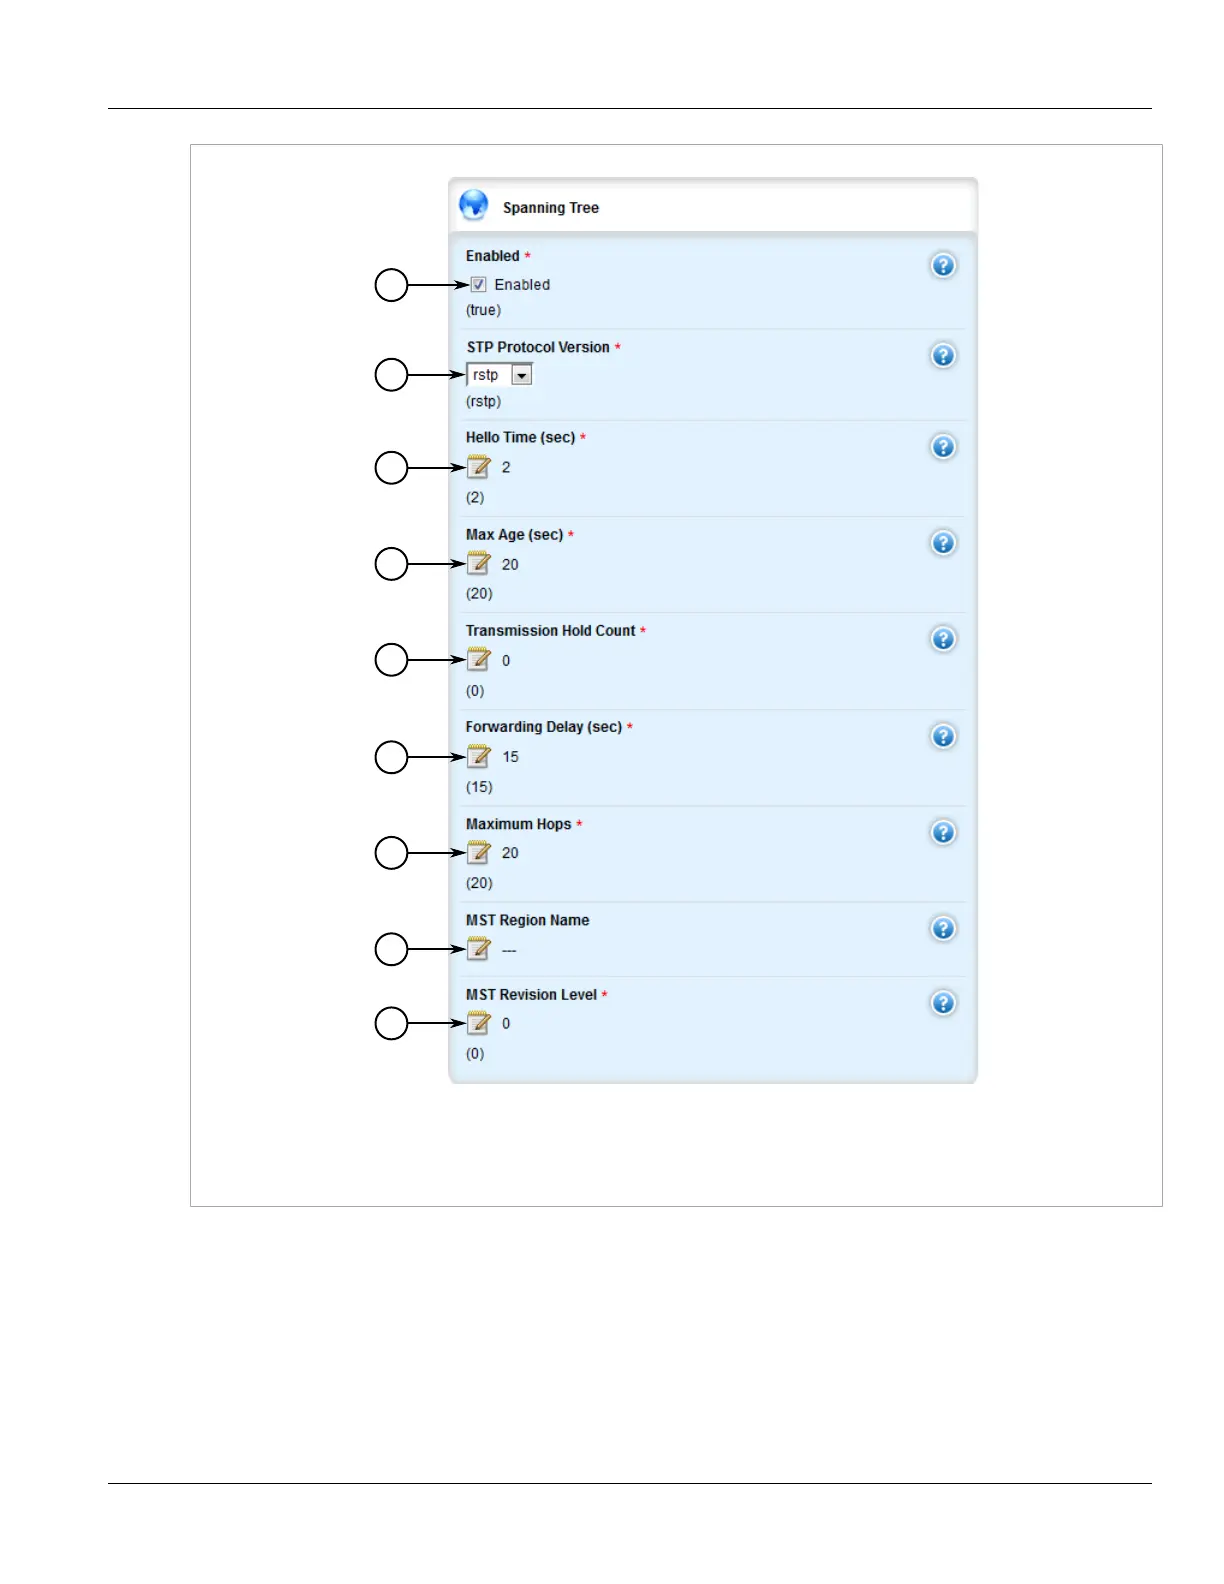1224x1584 pixels.
Task: Click the MST Region Name label
Action: click(527, 920)
